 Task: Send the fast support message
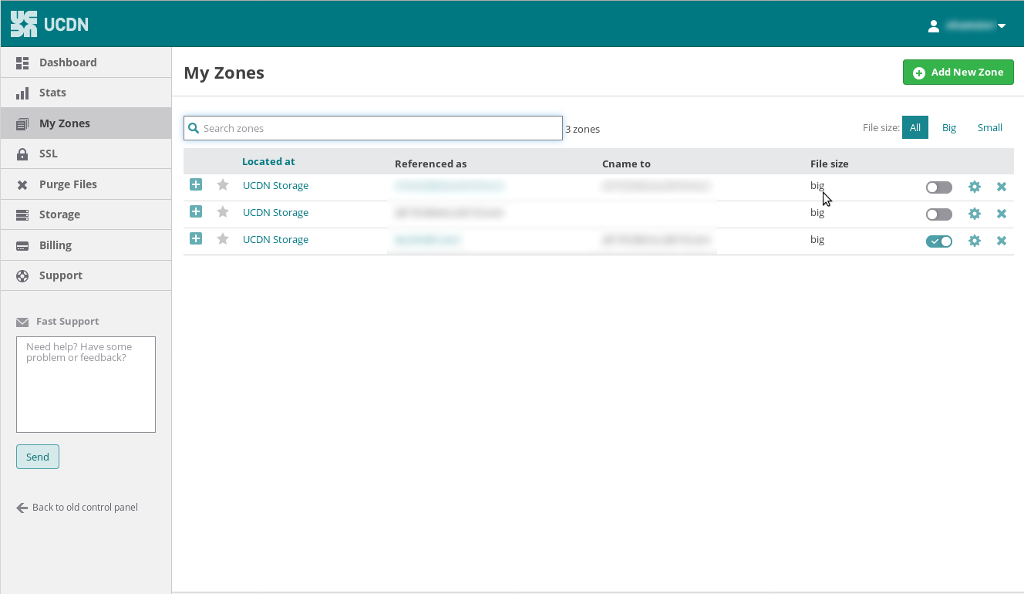38,457
